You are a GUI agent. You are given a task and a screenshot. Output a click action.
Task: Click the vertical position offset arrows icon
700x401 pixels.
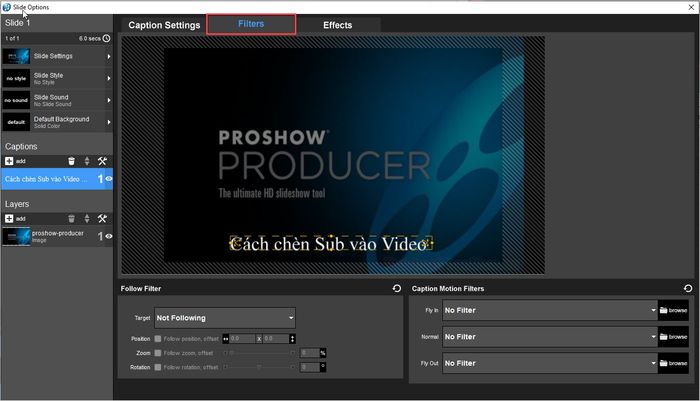tap(292, 339)
